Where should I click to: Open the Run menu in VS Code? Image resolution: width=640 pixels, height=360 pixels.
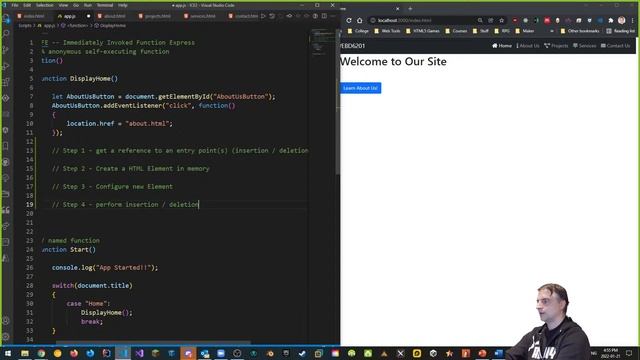point(88,5)
